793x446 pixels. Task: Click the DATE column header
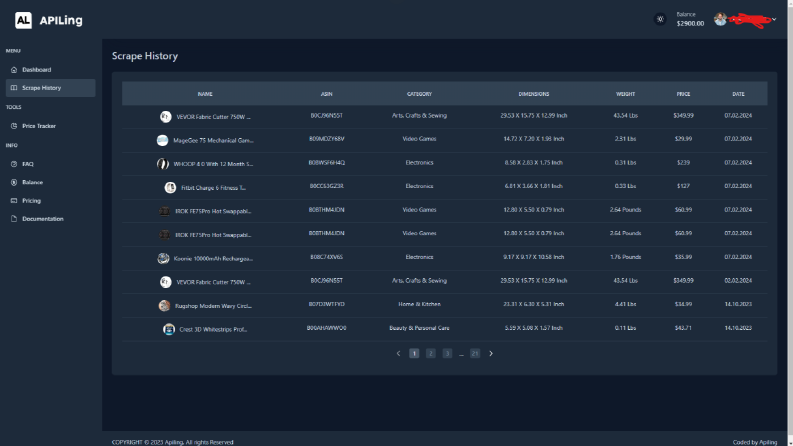pyautogui.click(x=738, y=94)
